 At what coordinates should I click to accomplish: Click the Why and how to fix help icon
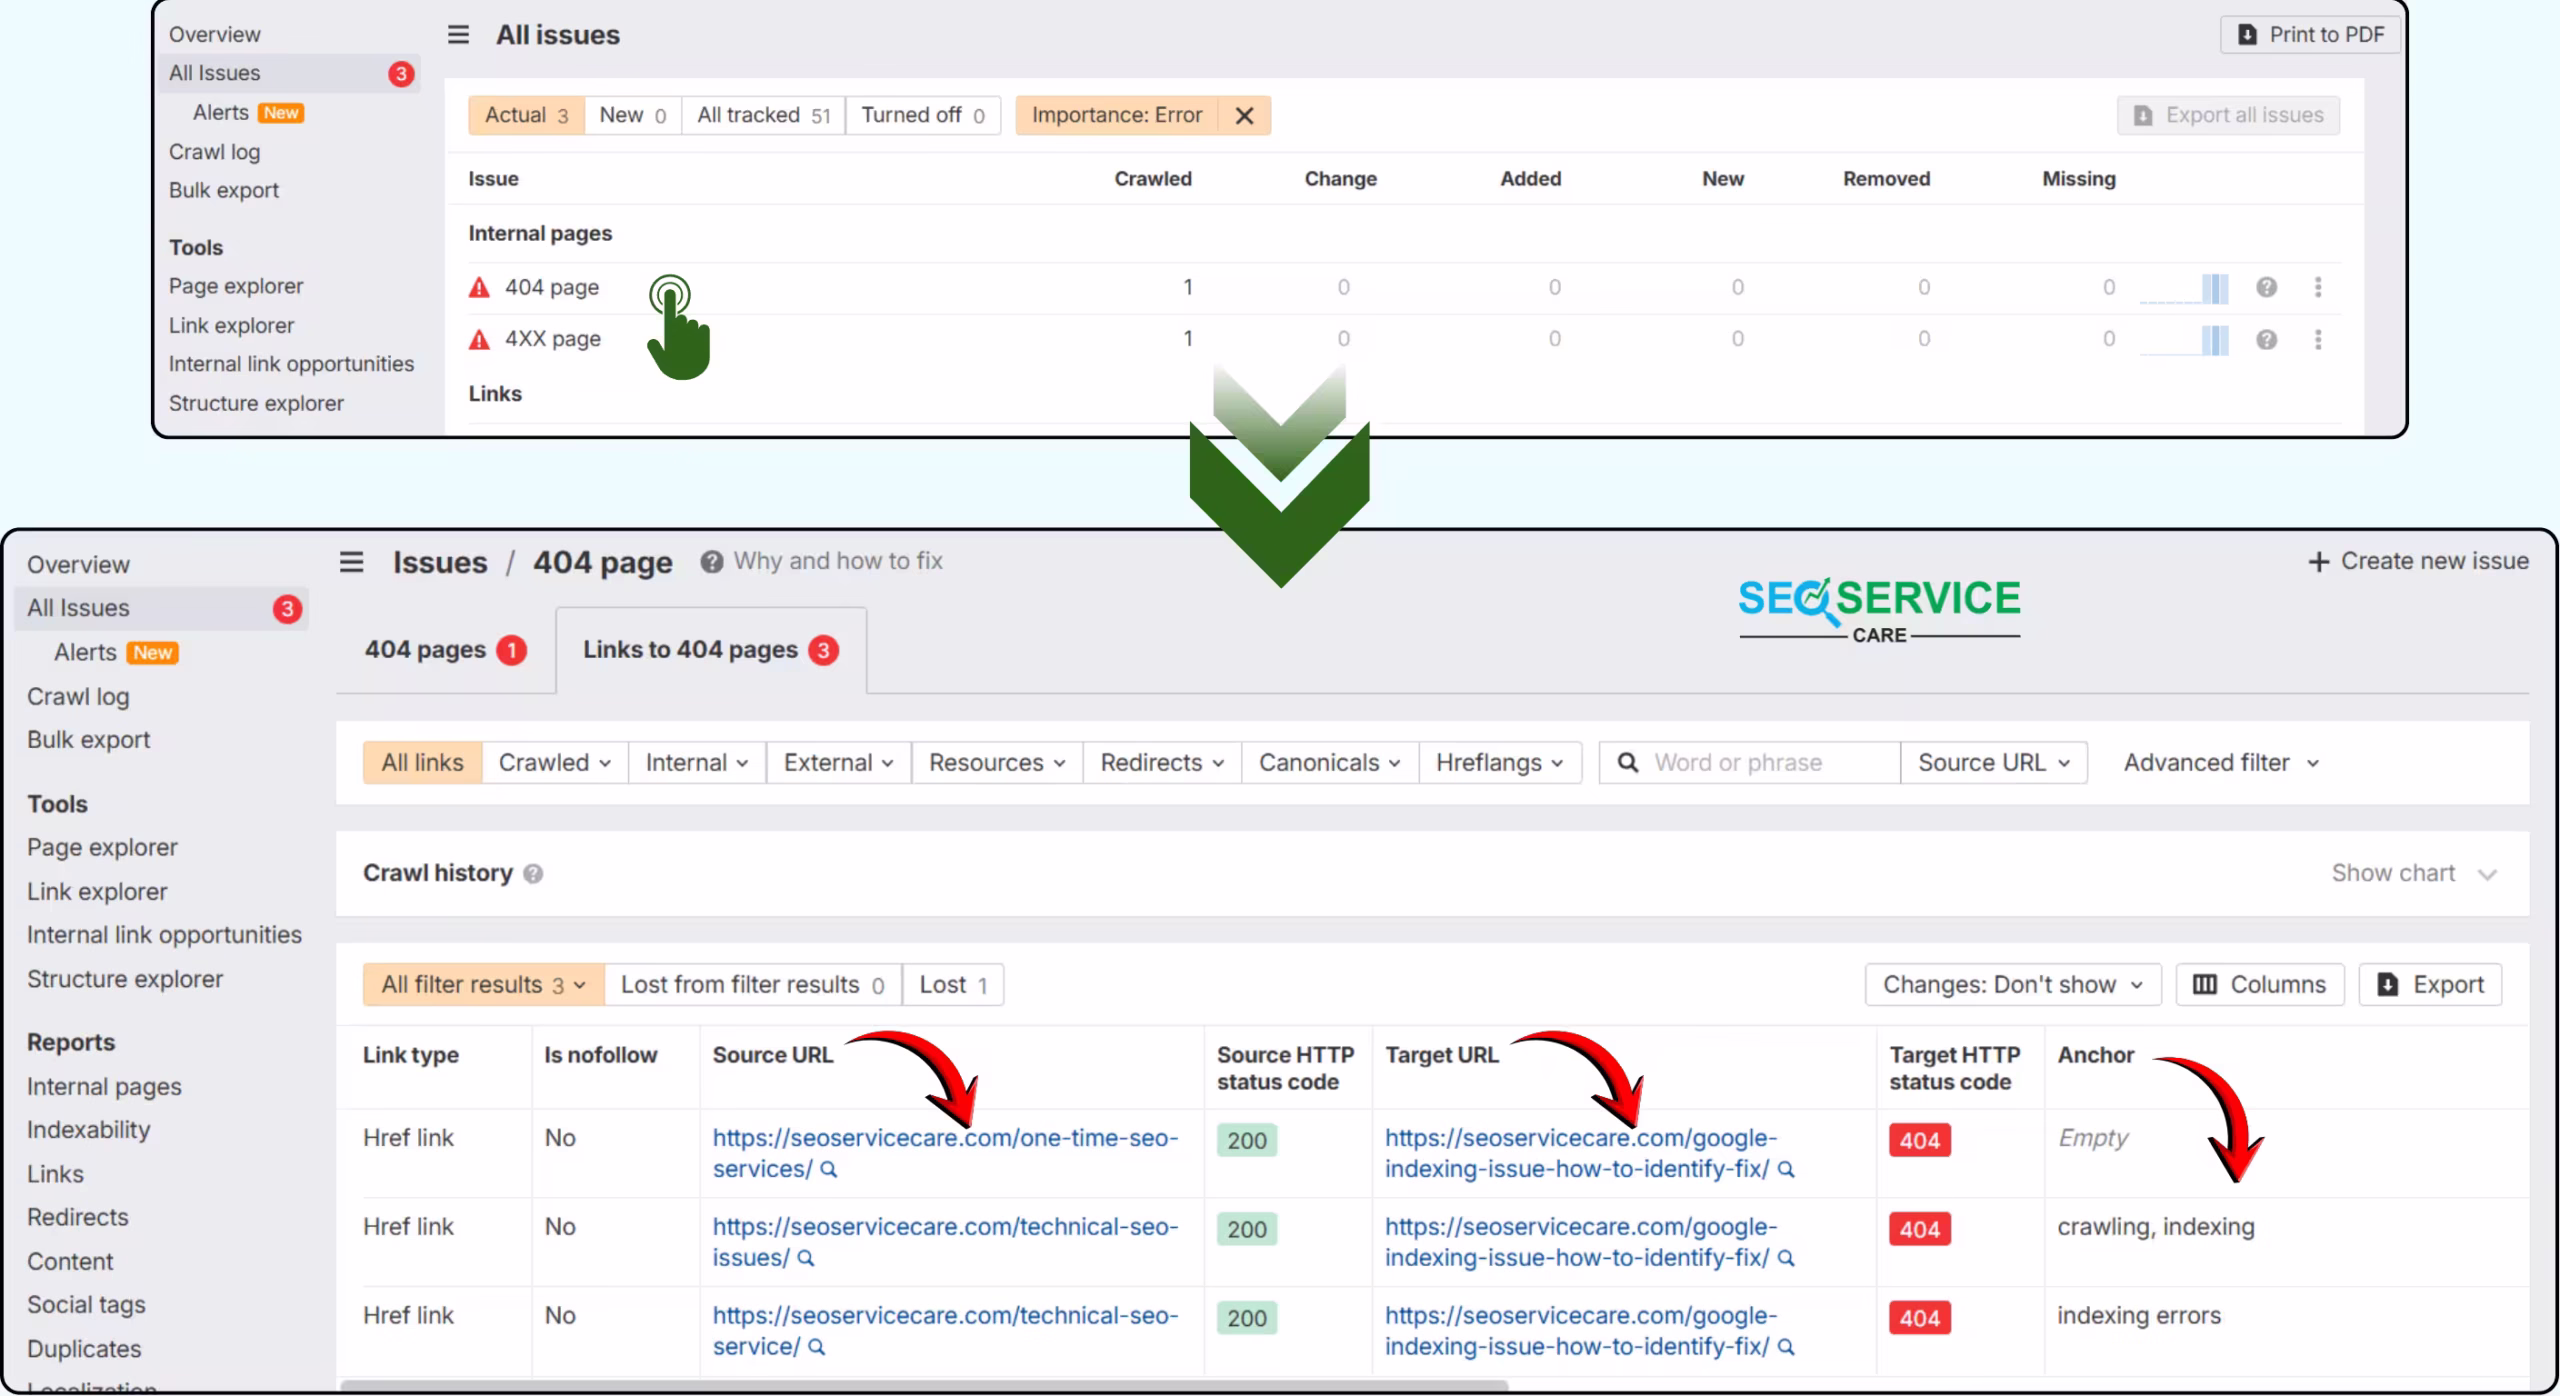(x=711, y=561)
